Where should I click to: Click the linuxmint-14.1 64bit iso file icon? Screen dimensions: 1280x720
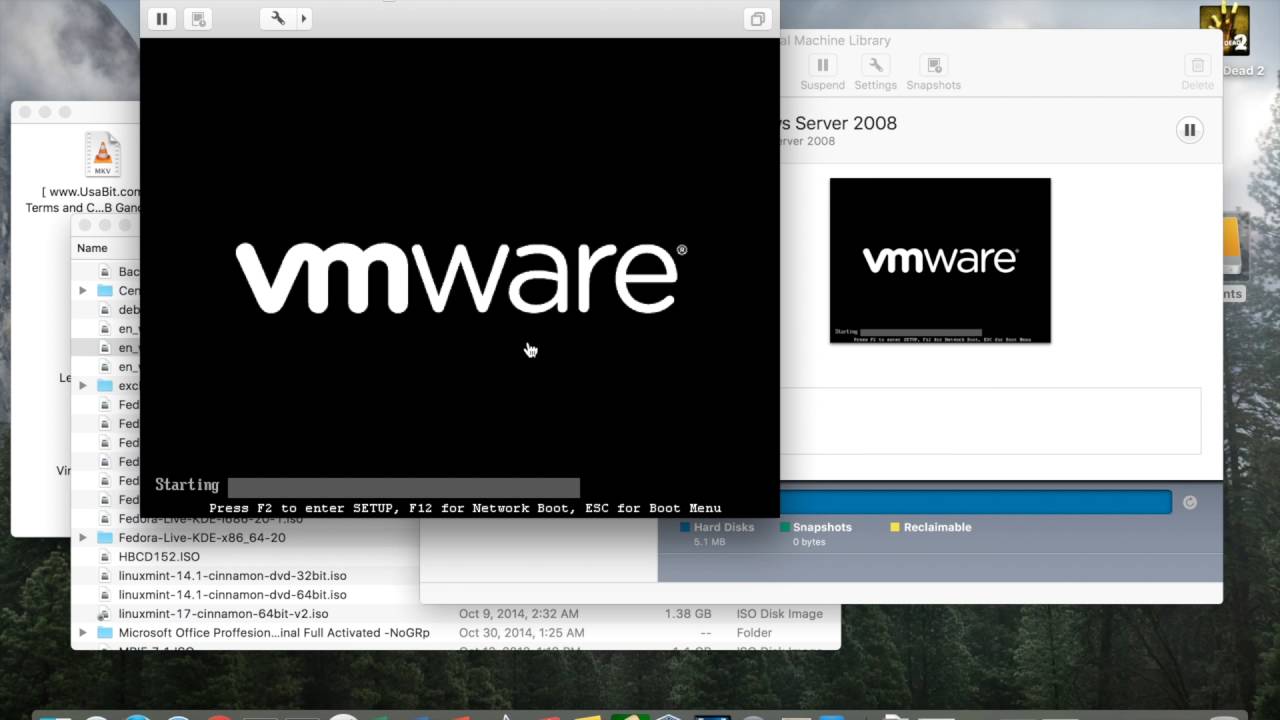click(x=104, y=595)
